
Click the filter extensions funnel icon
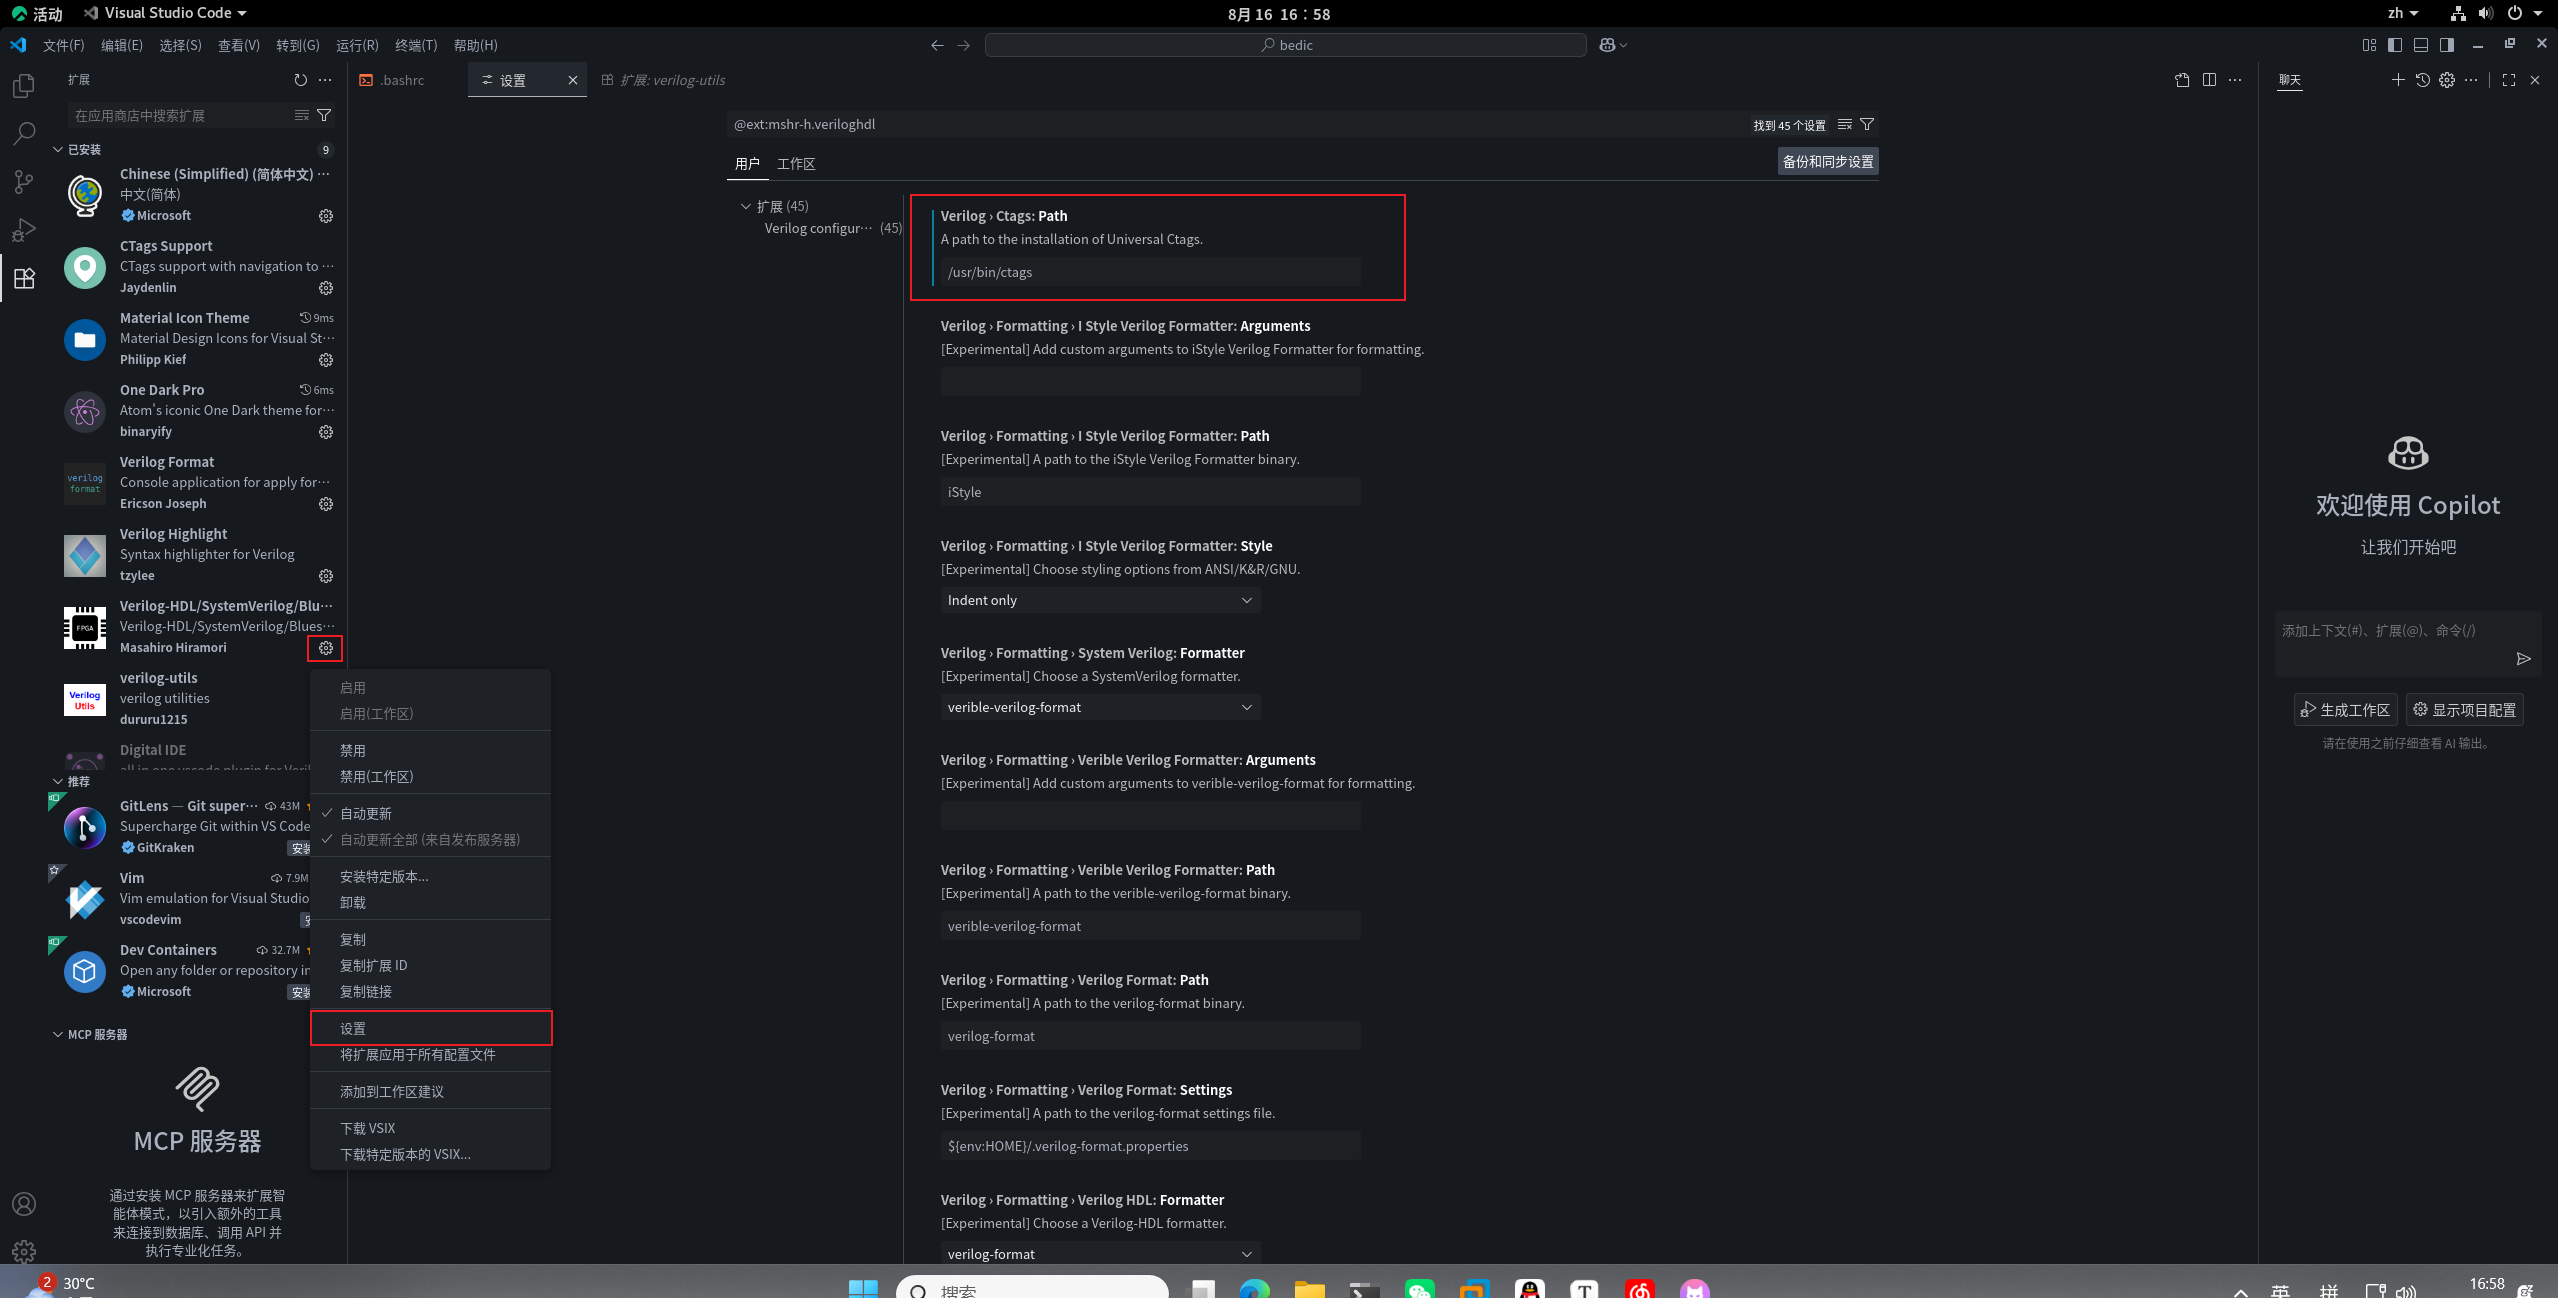(324, 115)
